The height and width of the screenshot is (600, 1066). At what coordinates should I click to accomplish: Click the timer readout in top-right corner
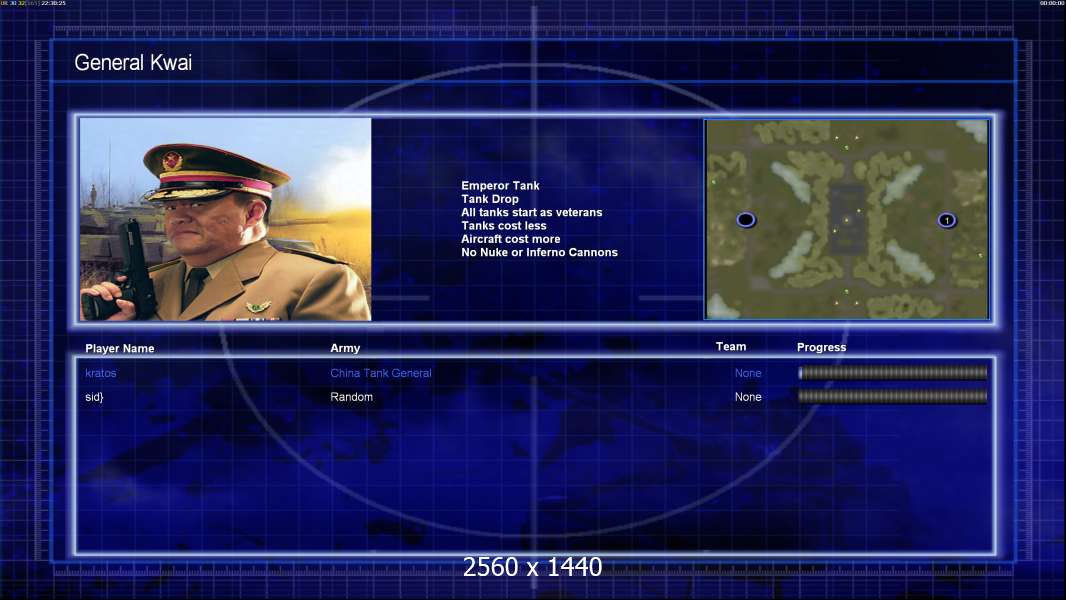[1052, 3]
